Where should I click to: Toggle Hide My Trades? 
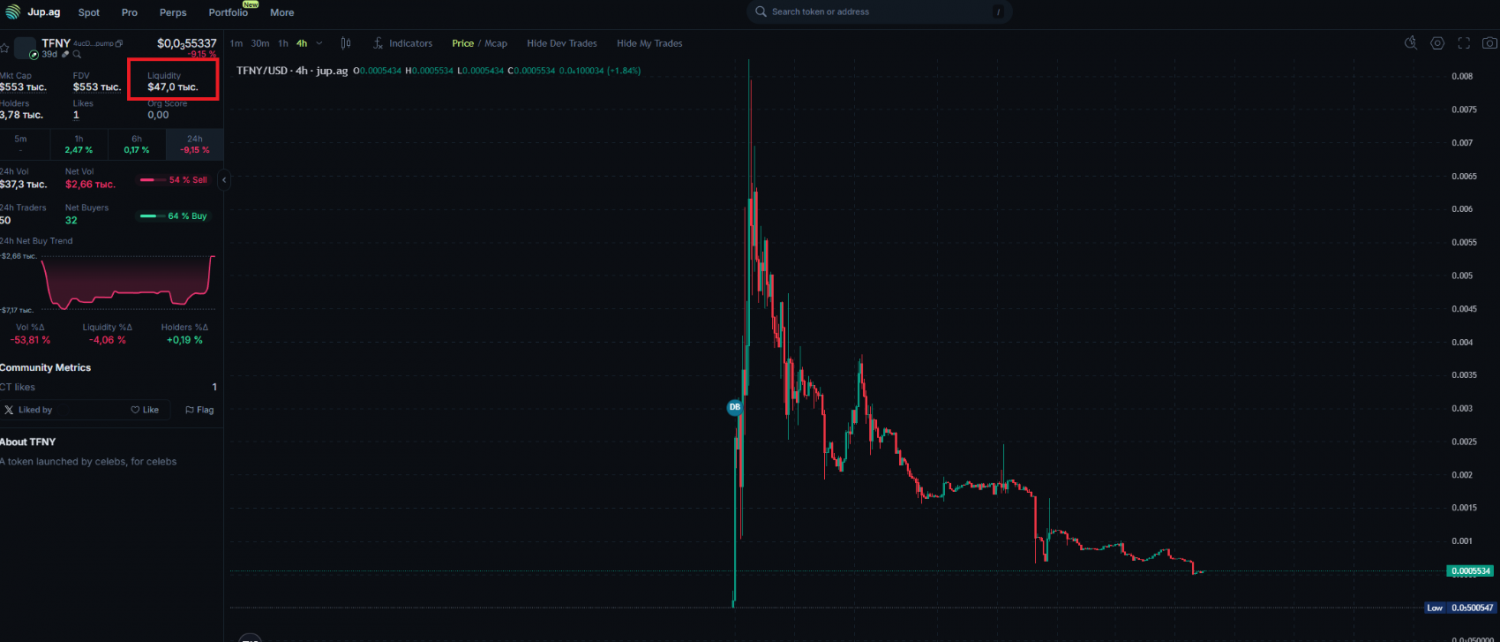[x=649, y=43]
